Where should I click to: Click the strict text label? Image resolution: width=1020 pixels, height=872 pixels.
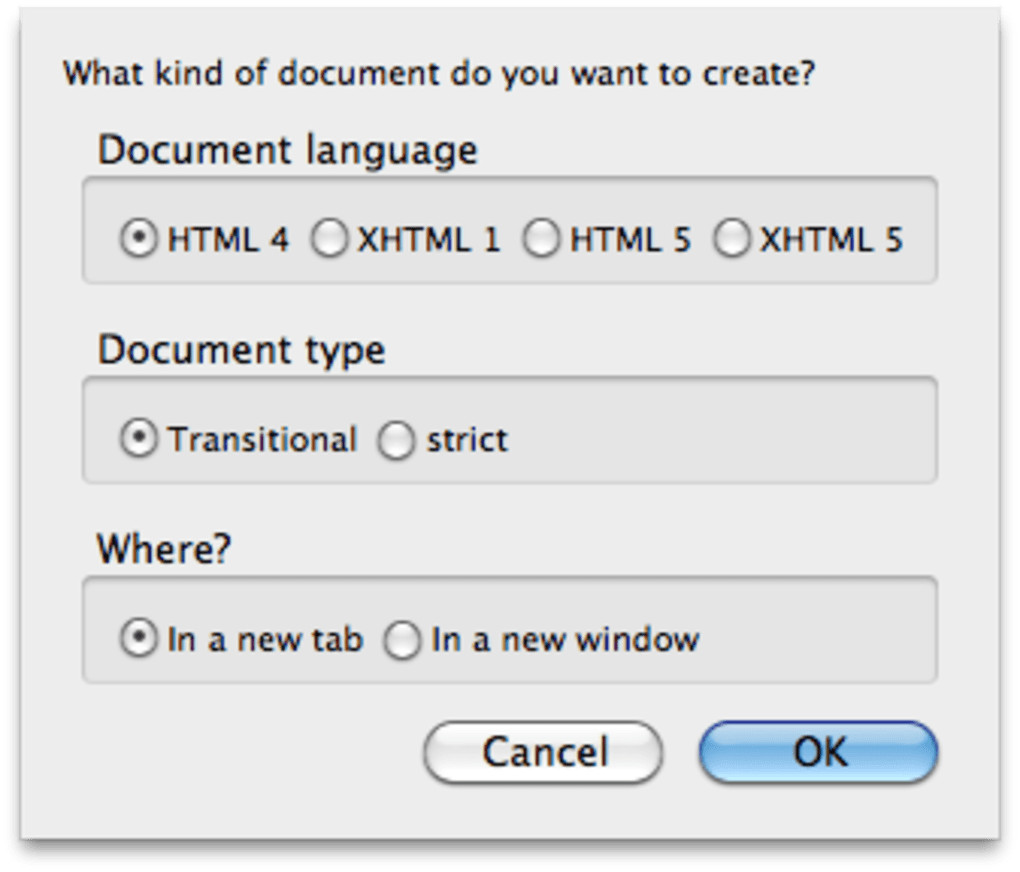(x=467, y=440)
